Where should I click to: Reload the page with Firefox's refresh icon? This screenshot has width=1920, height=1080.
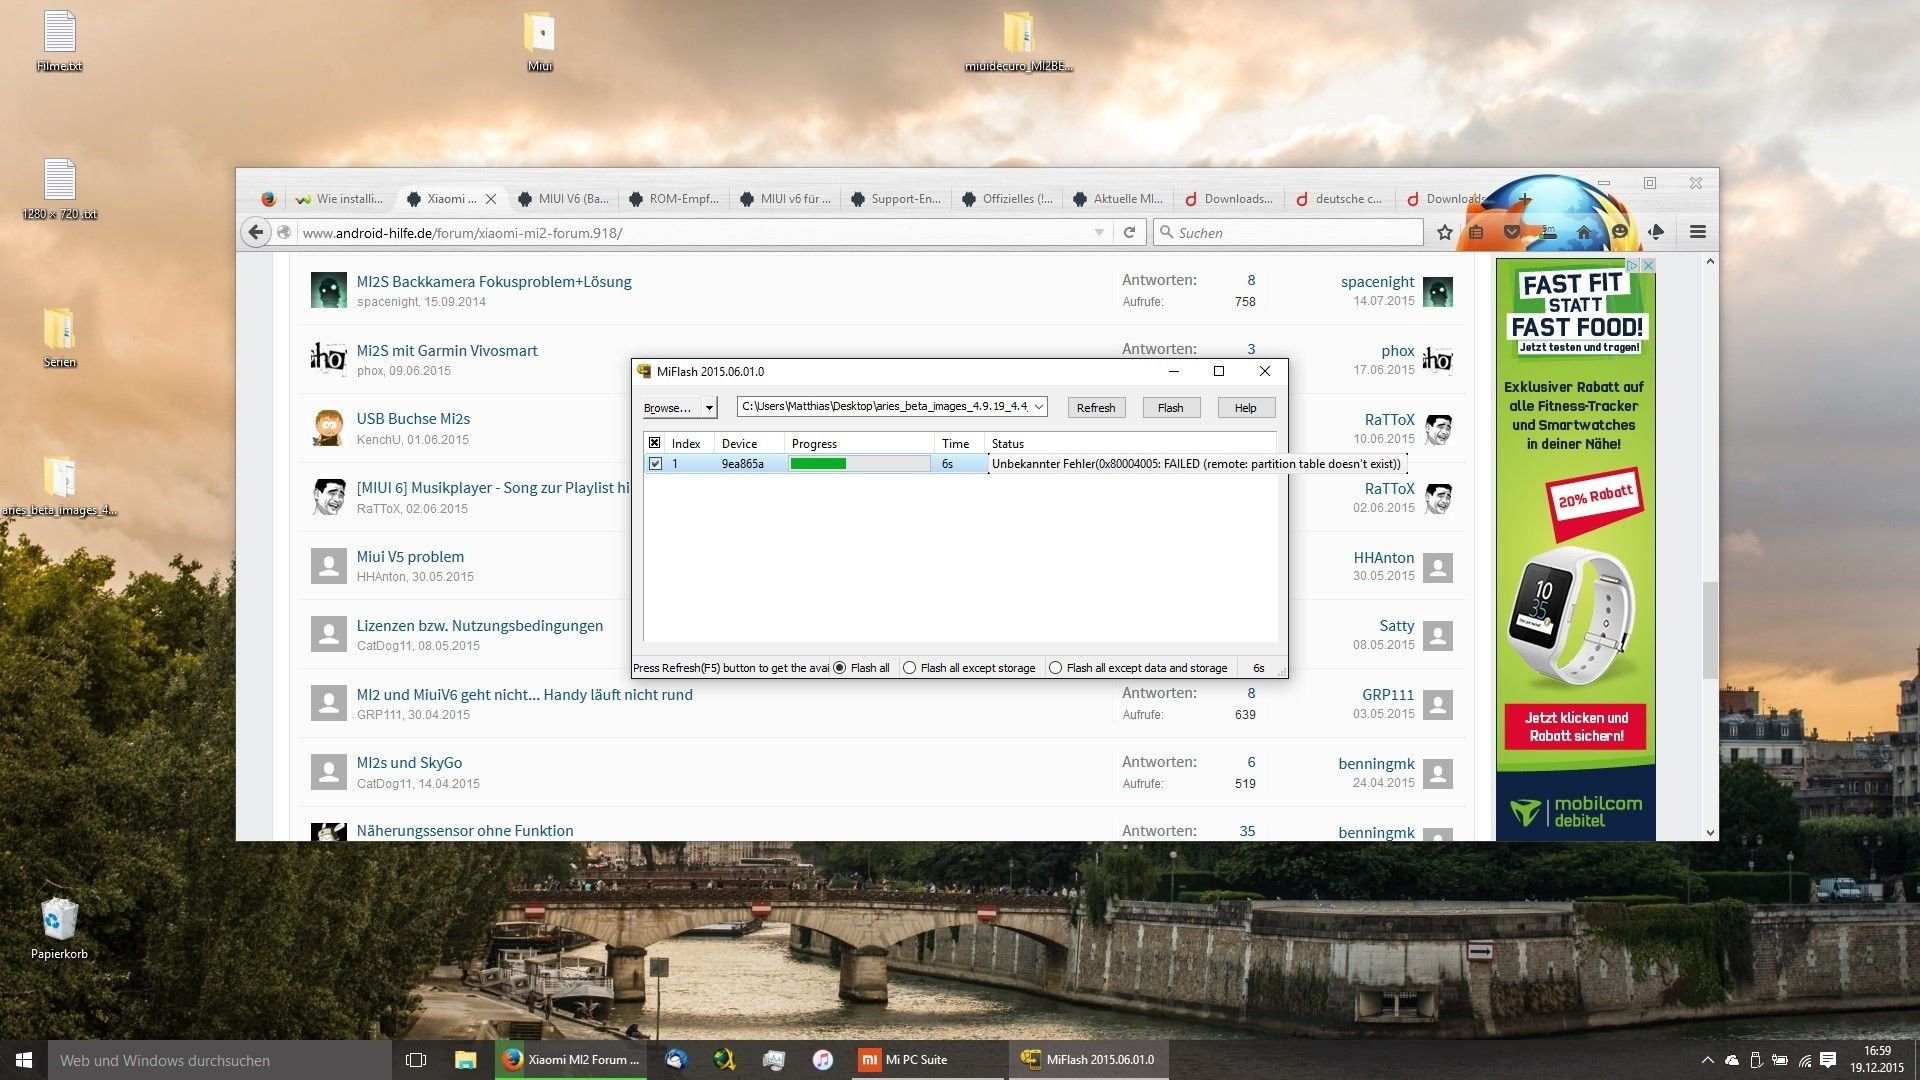tap(1129, 232)
